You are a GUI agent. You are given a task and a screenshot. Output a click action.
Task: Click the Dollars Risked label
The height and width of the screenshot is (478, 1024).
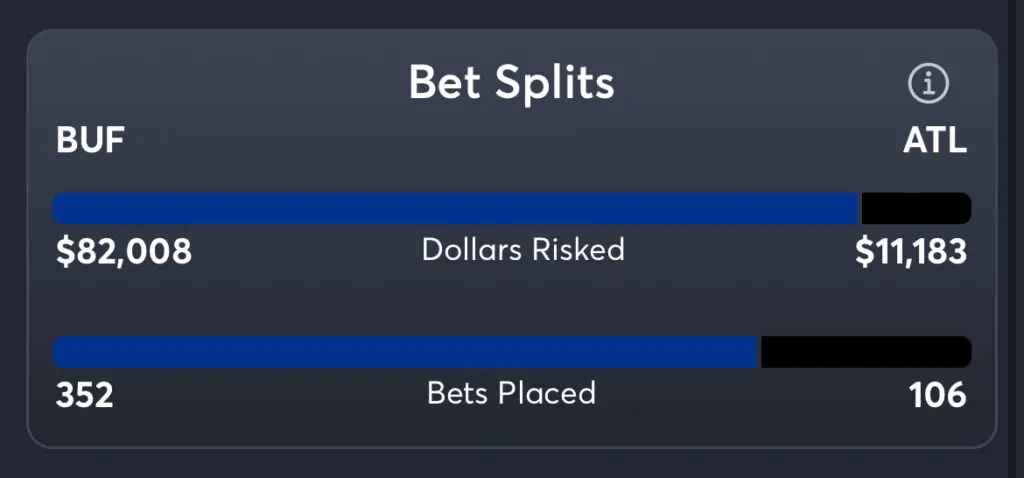tap(523, 249)
